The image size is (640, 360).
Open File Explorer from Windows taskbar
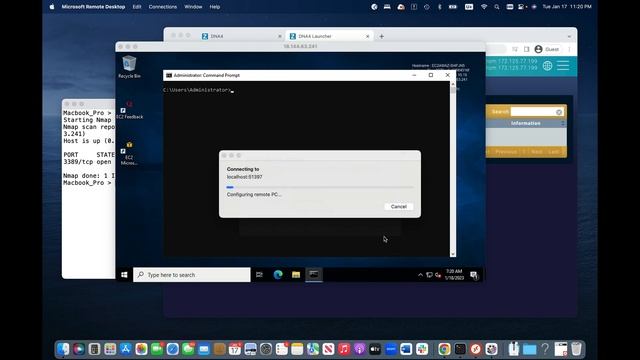tap(296, 275)
